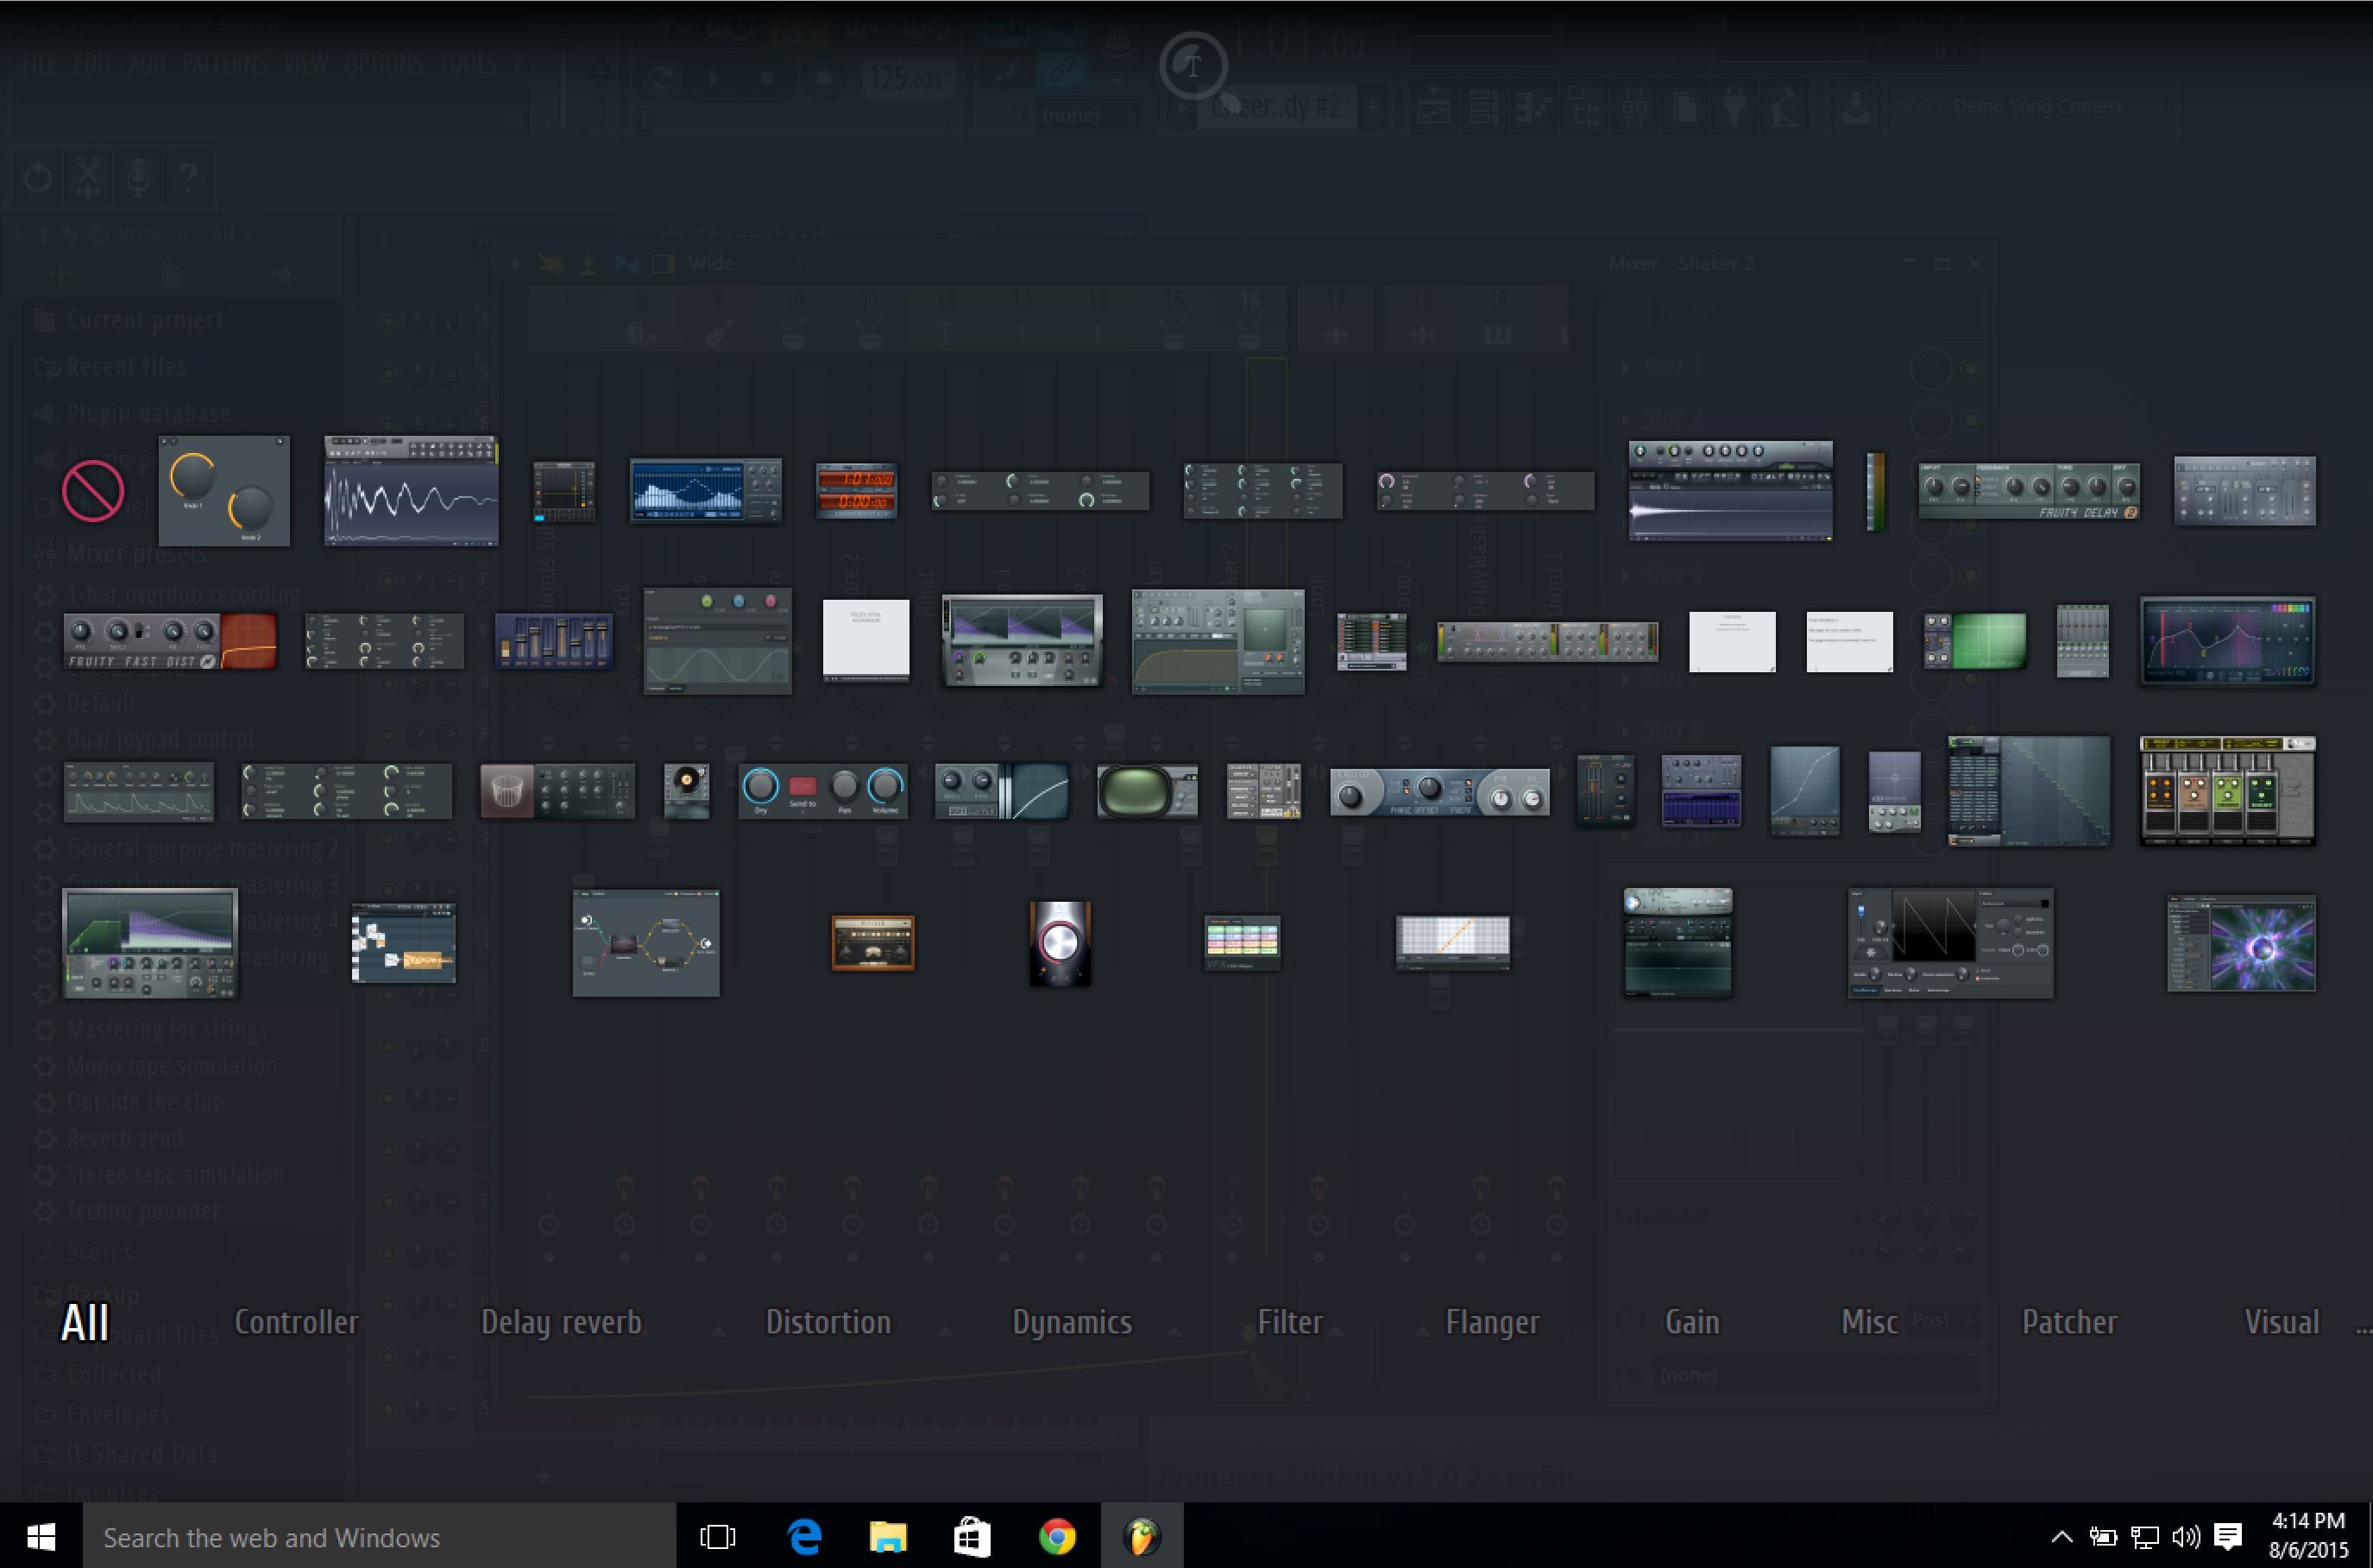Choose the vinyl turntable scratcher plugin
The image size is (2373, 1568).
point(687,792)
